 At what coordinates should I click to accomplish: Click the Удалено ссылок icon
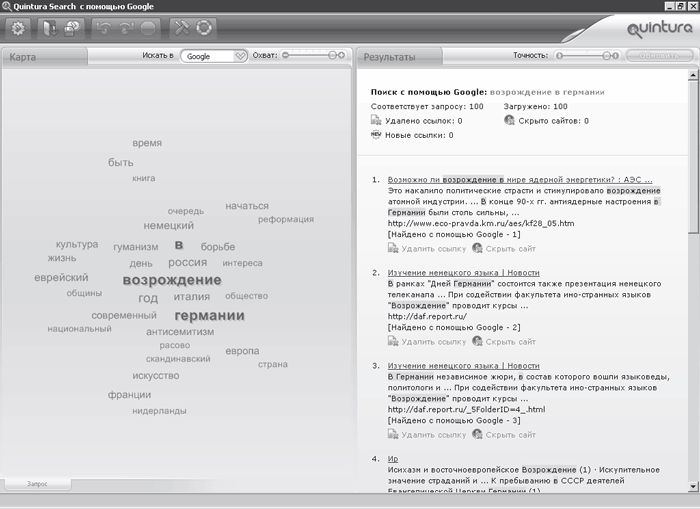coord(376,120)
